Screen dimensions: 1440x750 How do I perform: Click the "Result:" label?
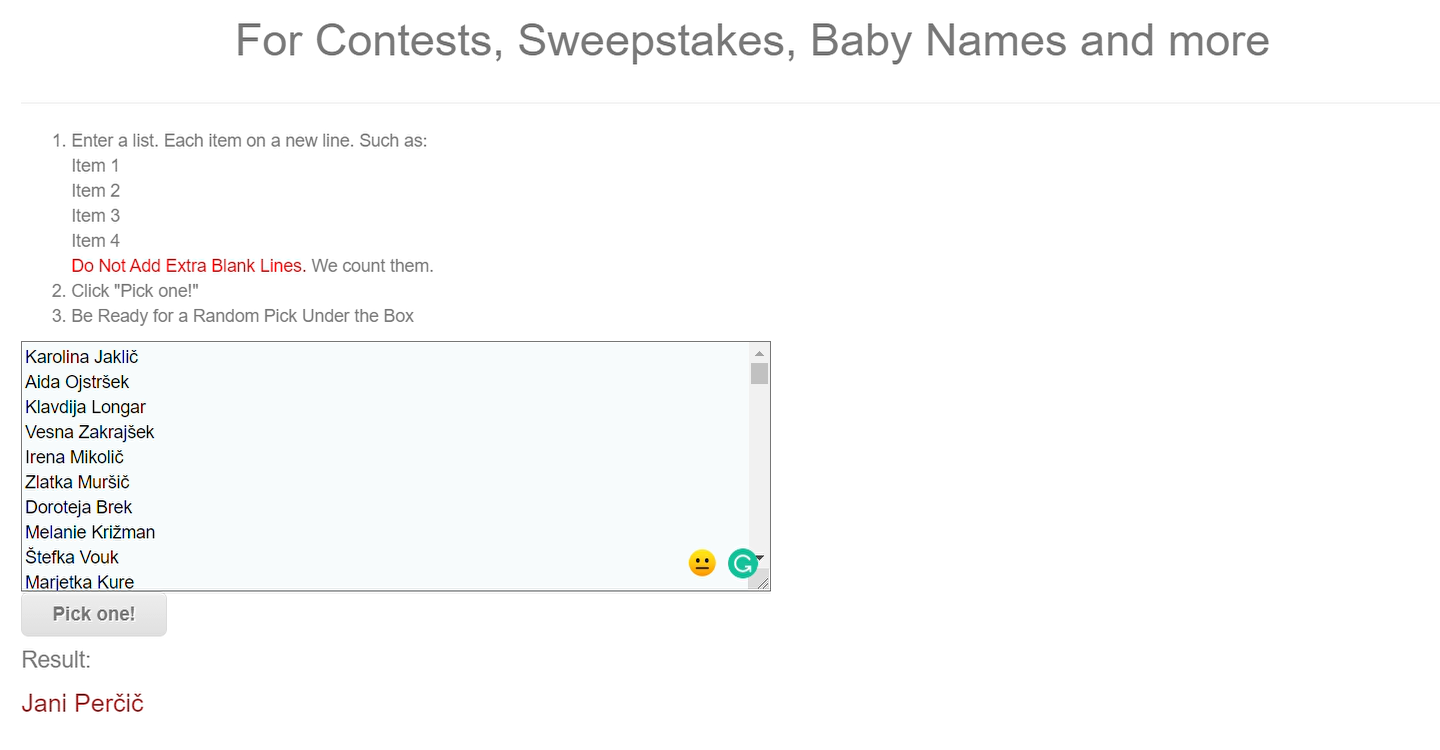(56, 660)
